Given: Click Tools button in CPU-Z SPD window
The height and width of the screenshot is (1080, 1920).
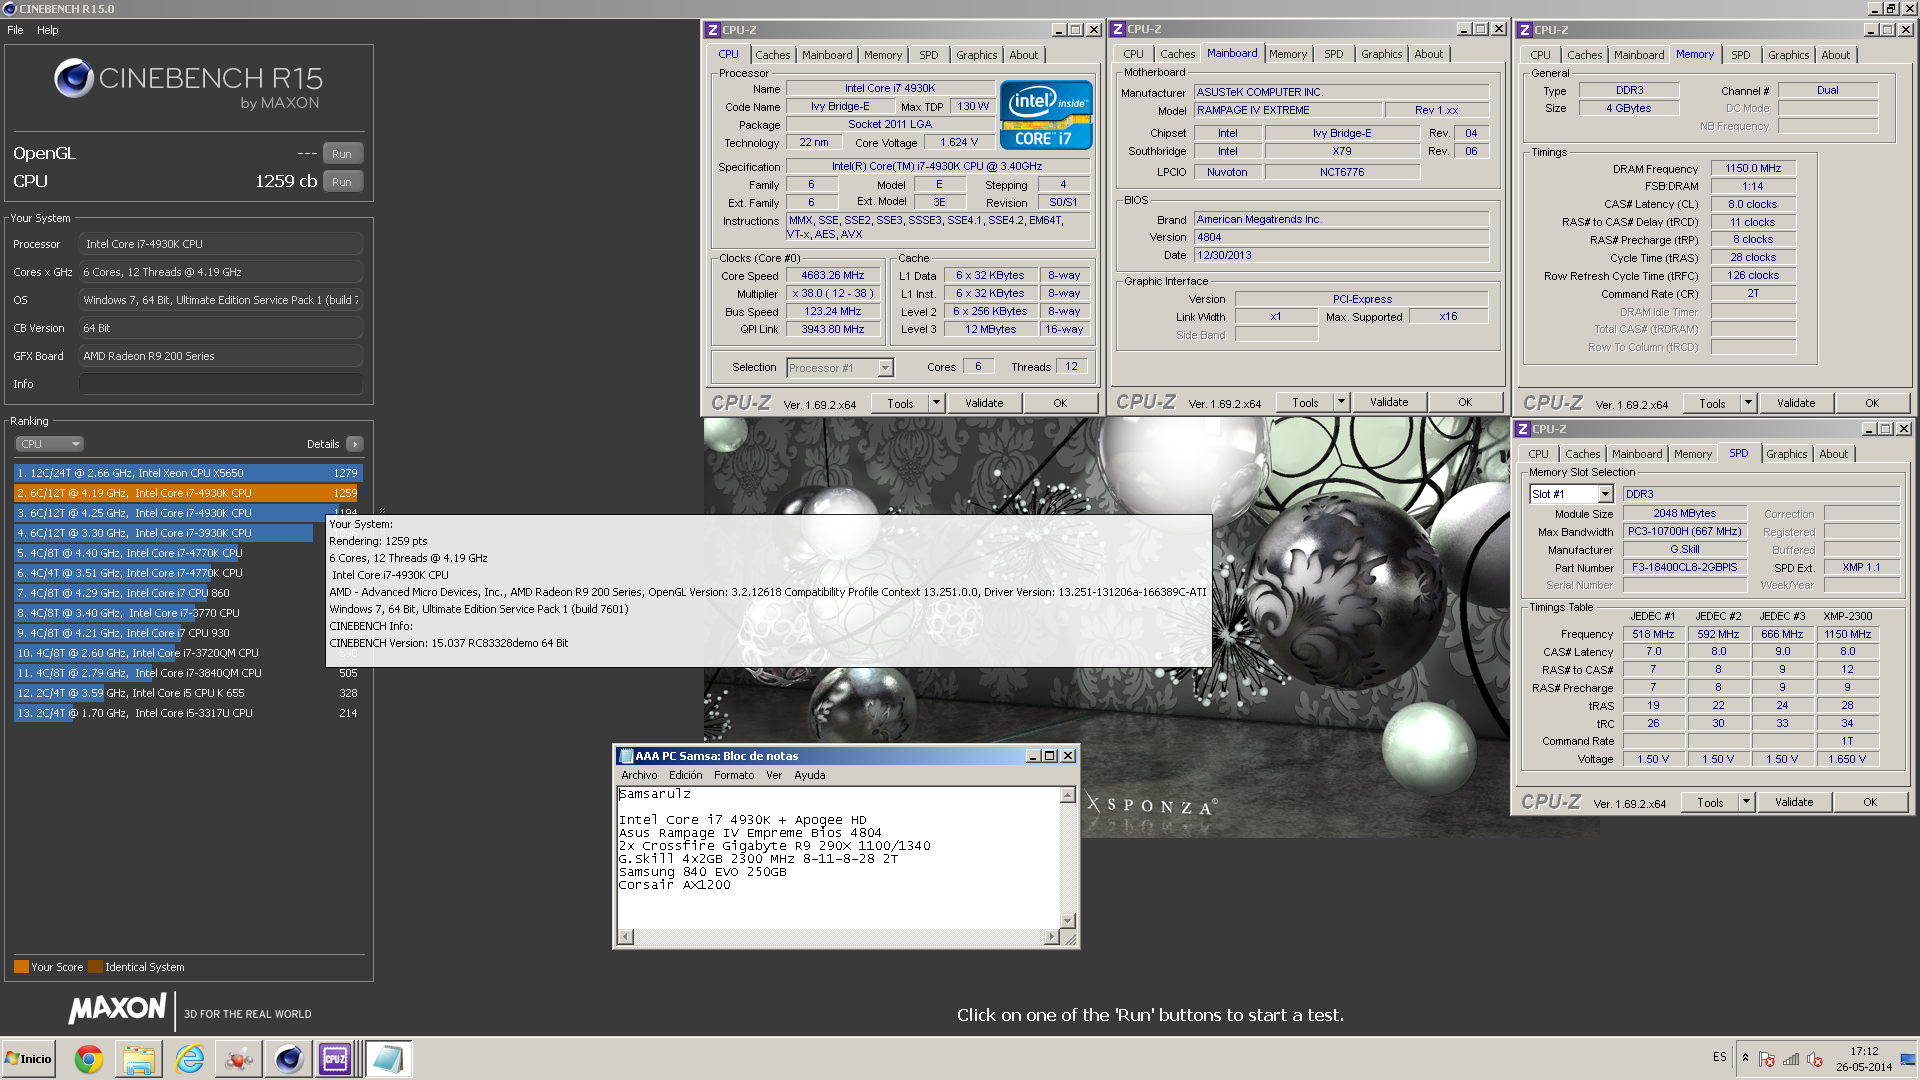Looking at the screenshot, I should click(1710, 802).
